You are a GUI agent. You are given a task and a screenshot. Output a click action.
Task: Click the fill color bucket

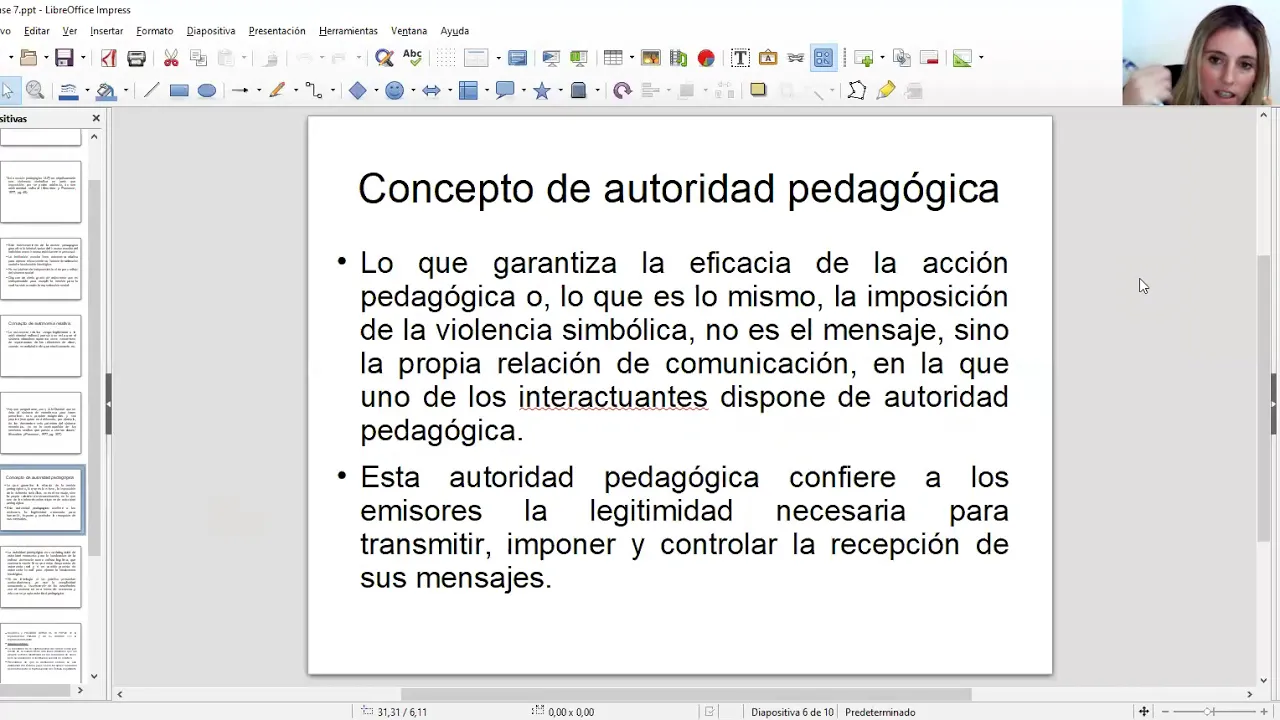(x=105, y=91)
